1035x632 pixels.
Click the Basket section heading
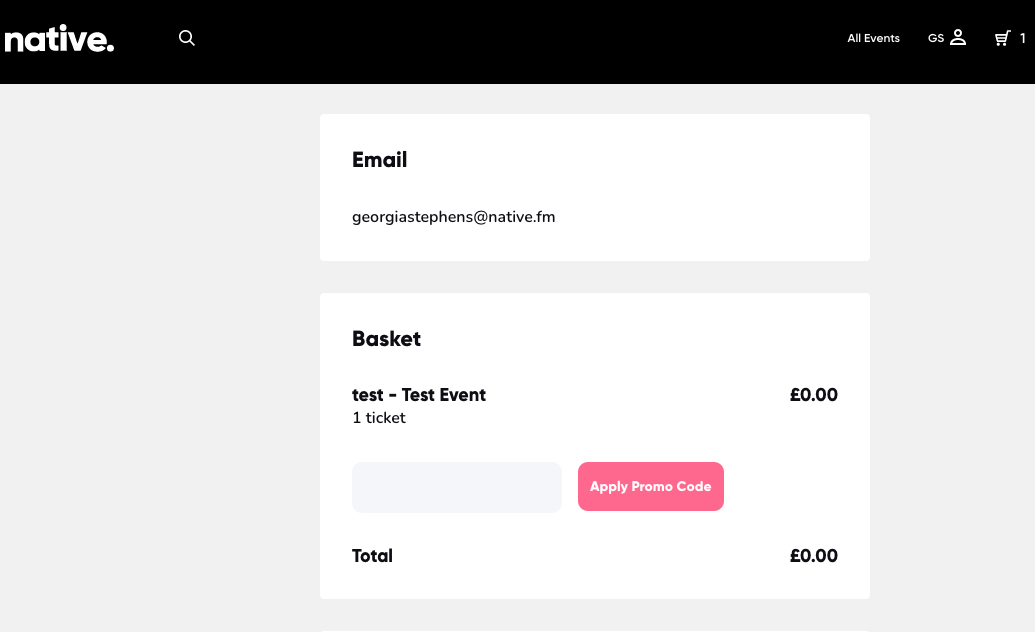(x=386, y=339)
